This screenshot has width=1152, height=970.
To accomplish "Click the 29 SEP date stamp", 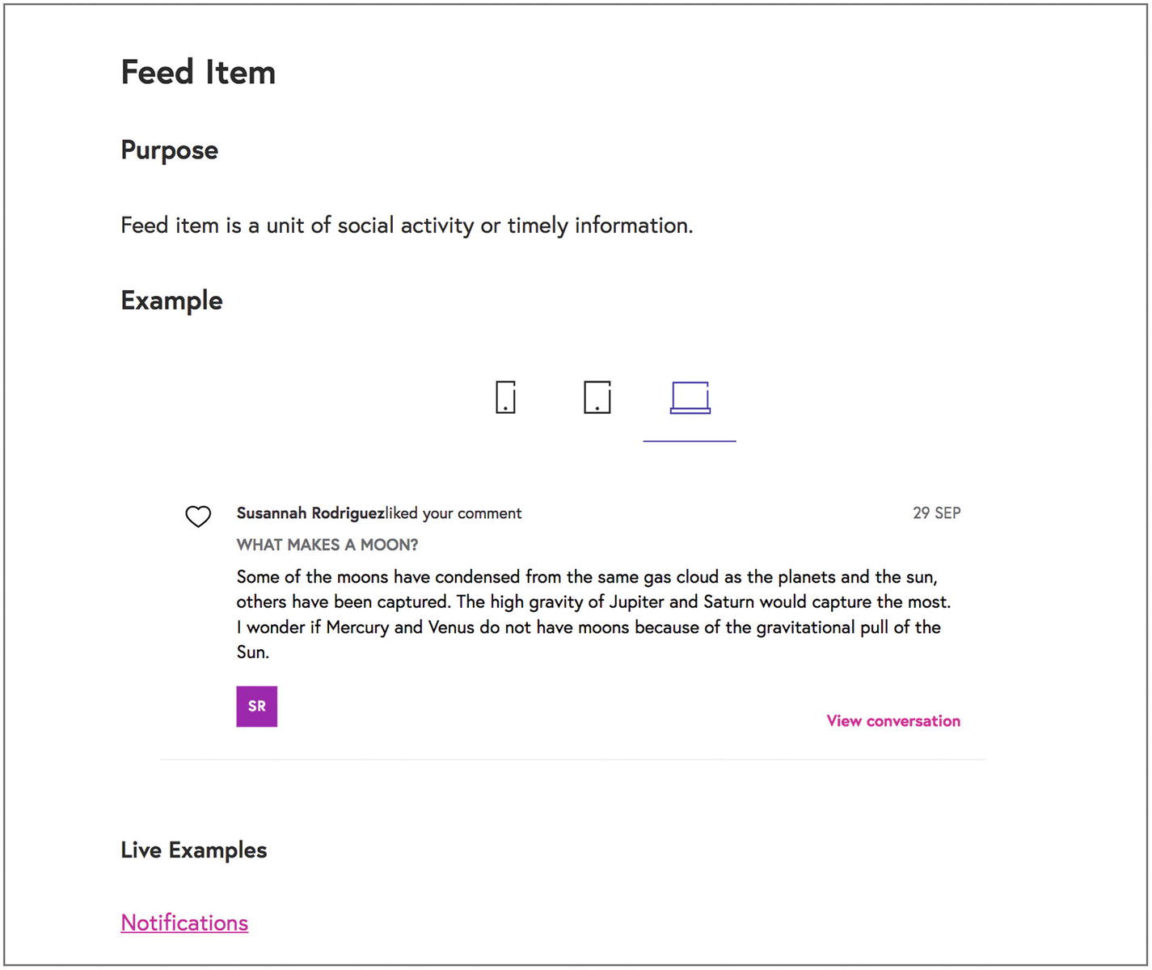I will [x=937, y=513].
